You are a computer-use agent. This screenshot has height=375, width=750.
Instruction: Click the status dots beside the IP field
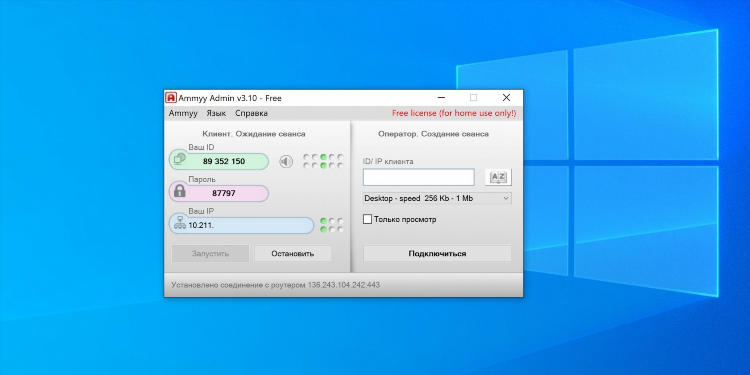(332, 225)
